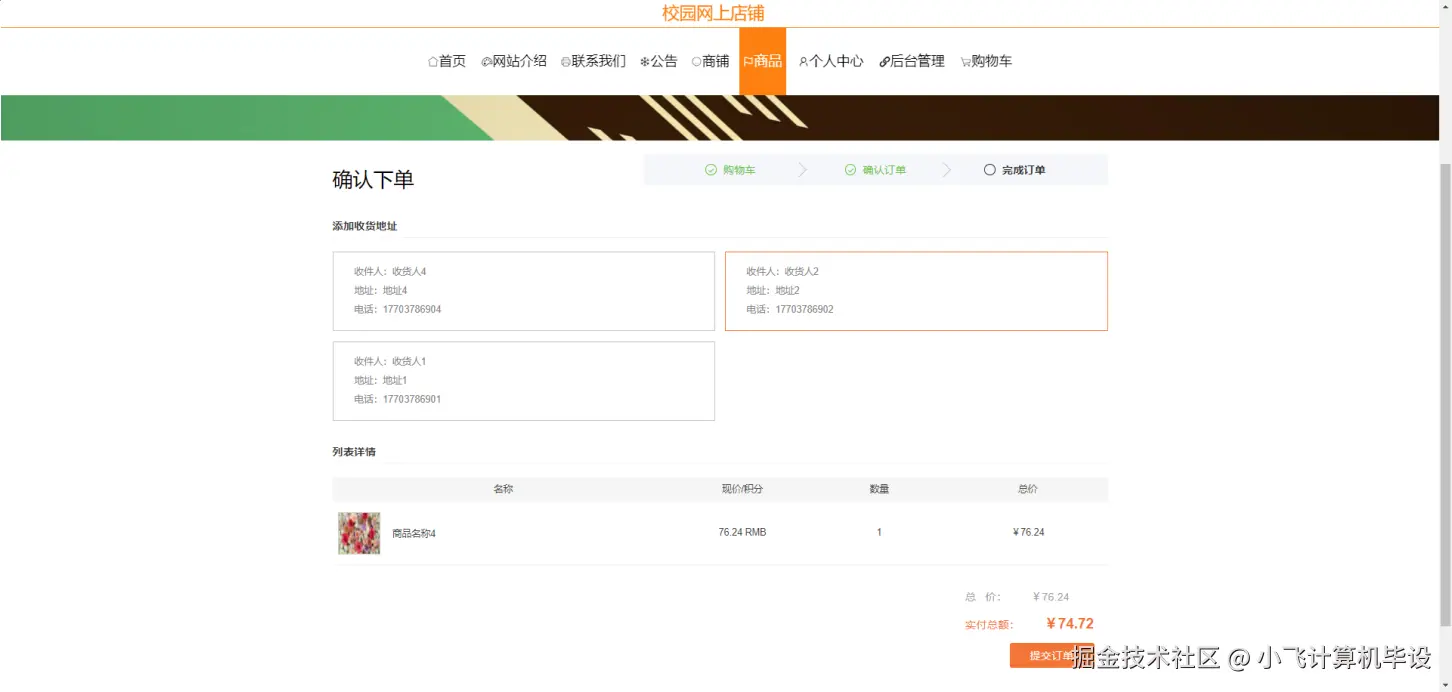
Task: Click the 76.24 RMB price cell
Action: (x=742, y=533)
